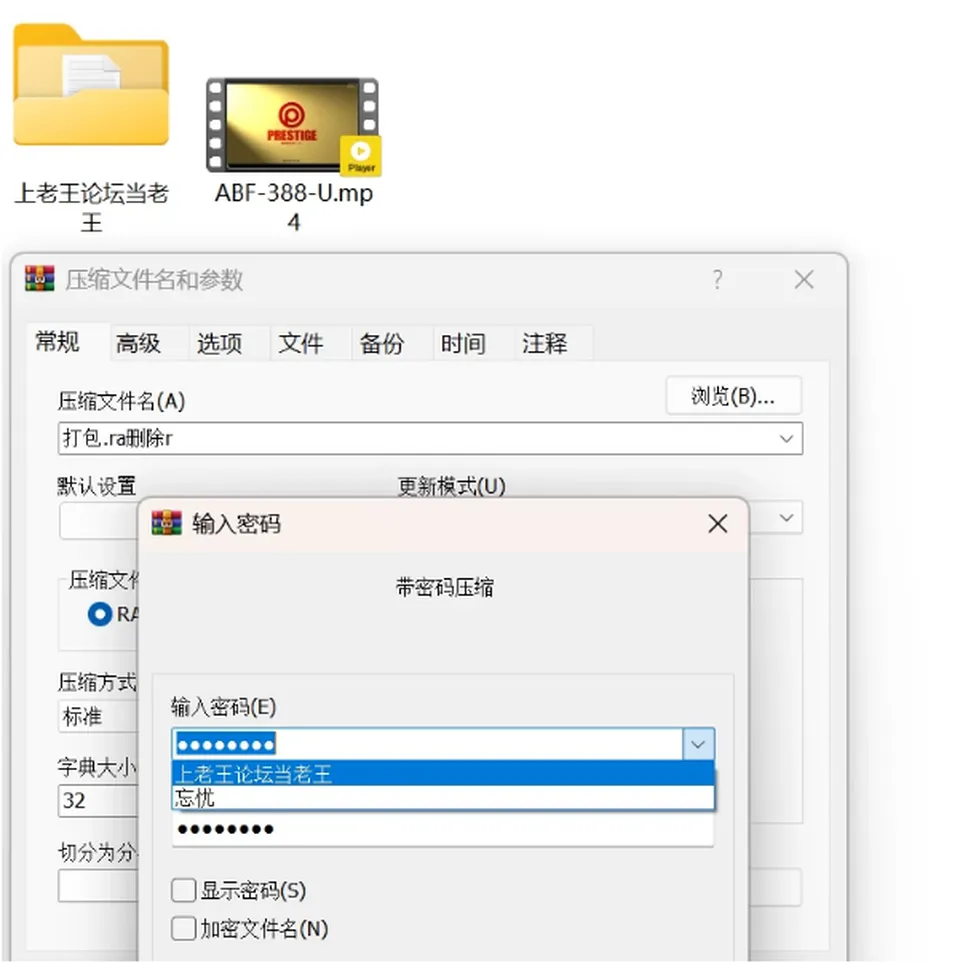
Task: Enable the 加密文件名(N) checkbox
Action: pyautogui.click(x=183, y=929)
